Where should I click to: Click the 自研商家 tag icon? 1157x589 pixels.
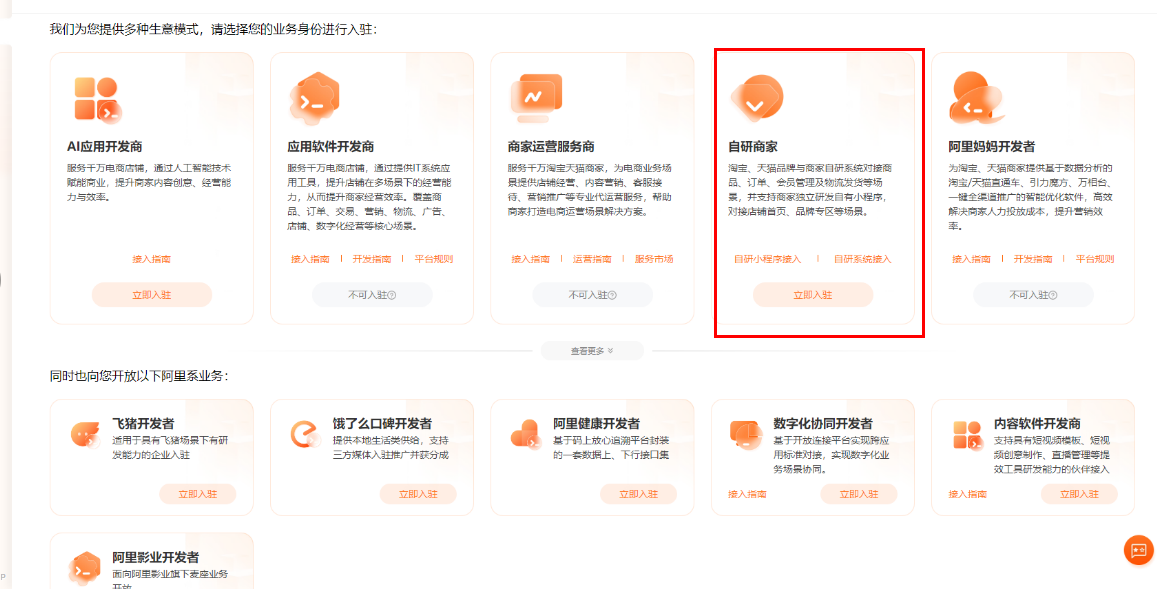756,99
